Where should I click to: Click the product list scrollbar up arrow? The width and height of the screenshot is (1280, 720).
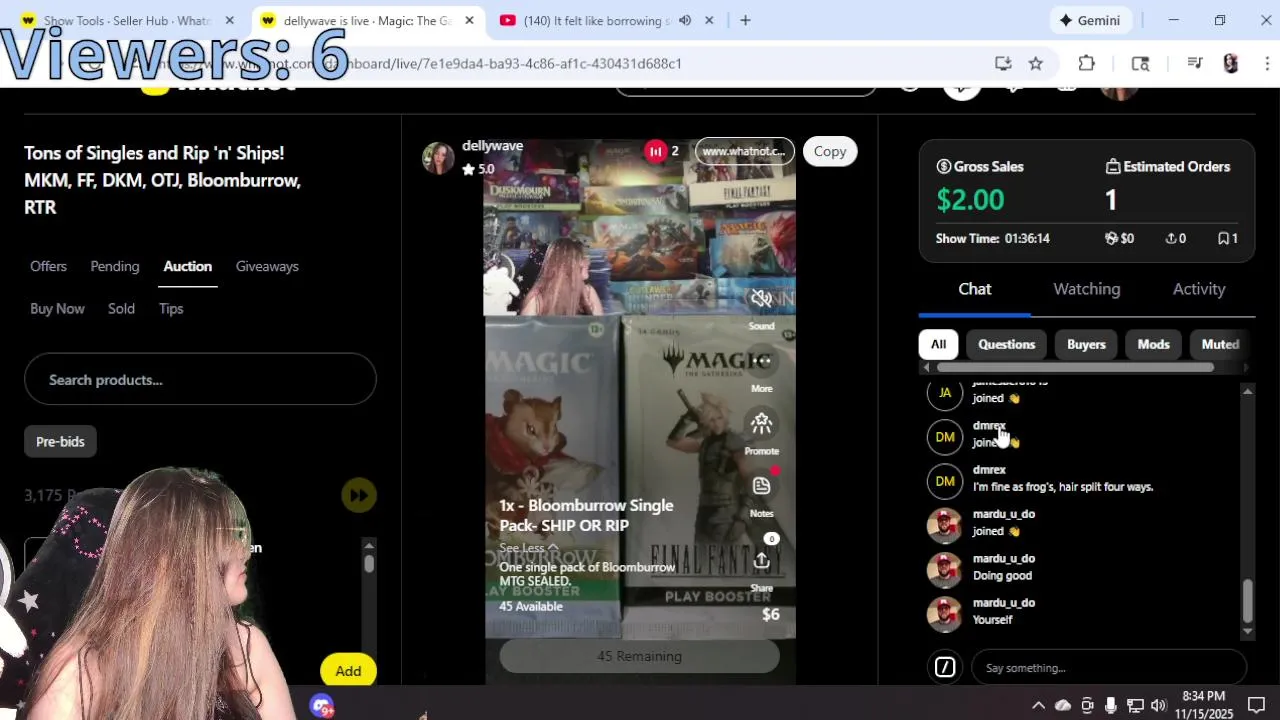click(369, 545)
